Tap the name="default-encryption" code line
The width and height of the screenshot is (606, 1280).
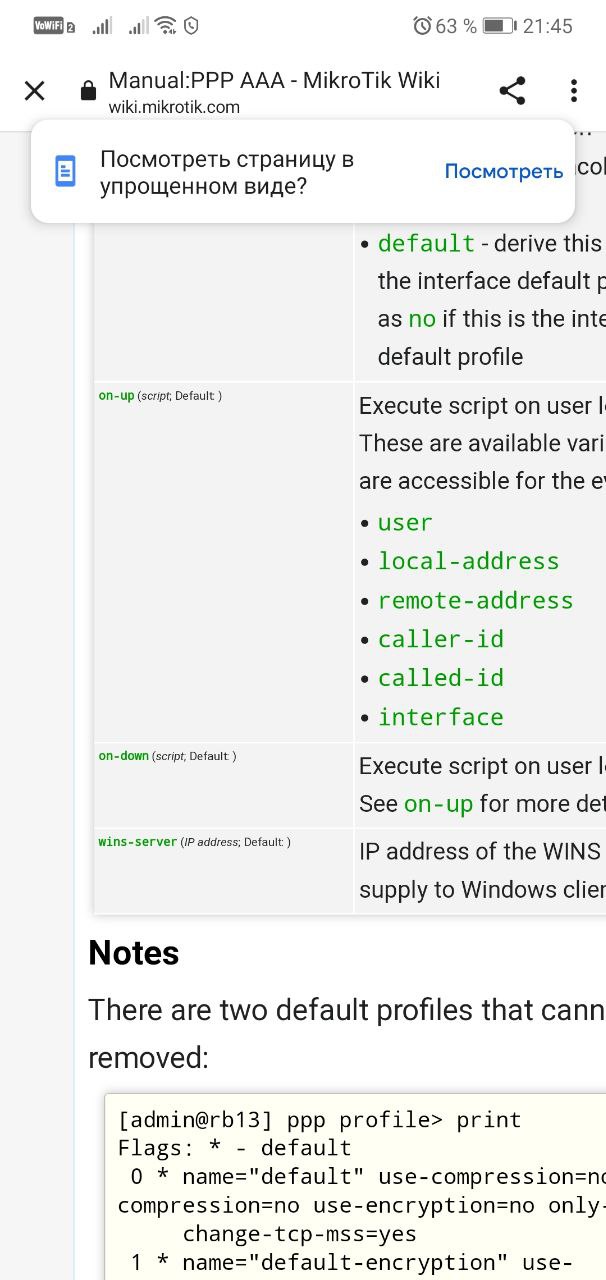pos(350,1263)
